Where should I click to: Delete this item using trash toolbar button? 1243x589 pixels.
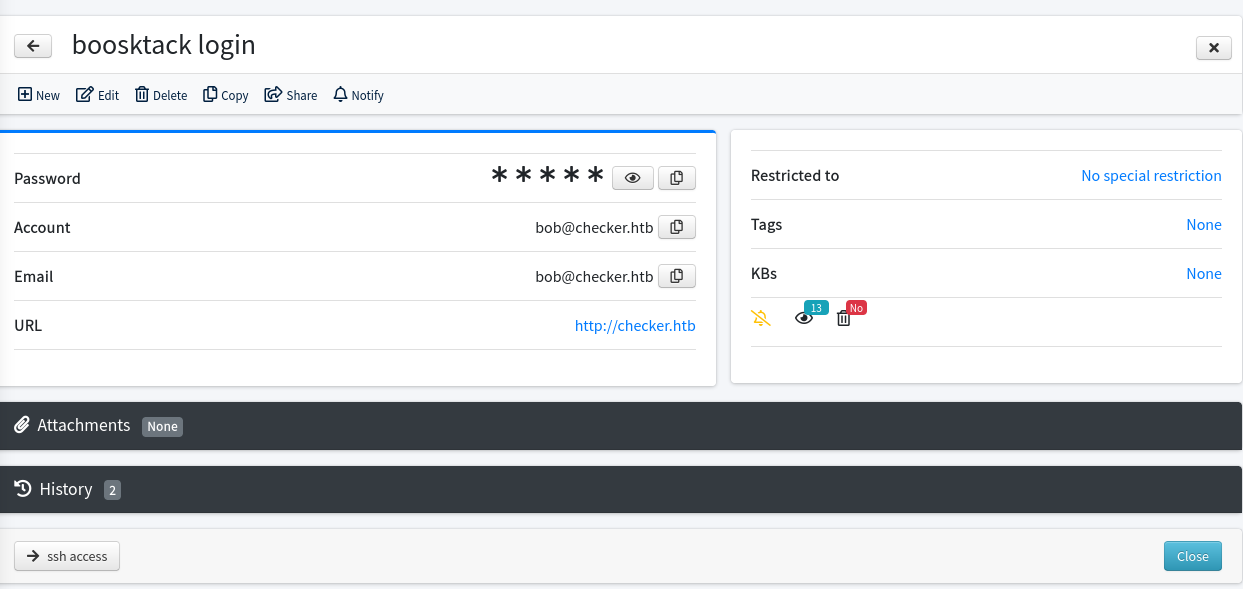161,95
